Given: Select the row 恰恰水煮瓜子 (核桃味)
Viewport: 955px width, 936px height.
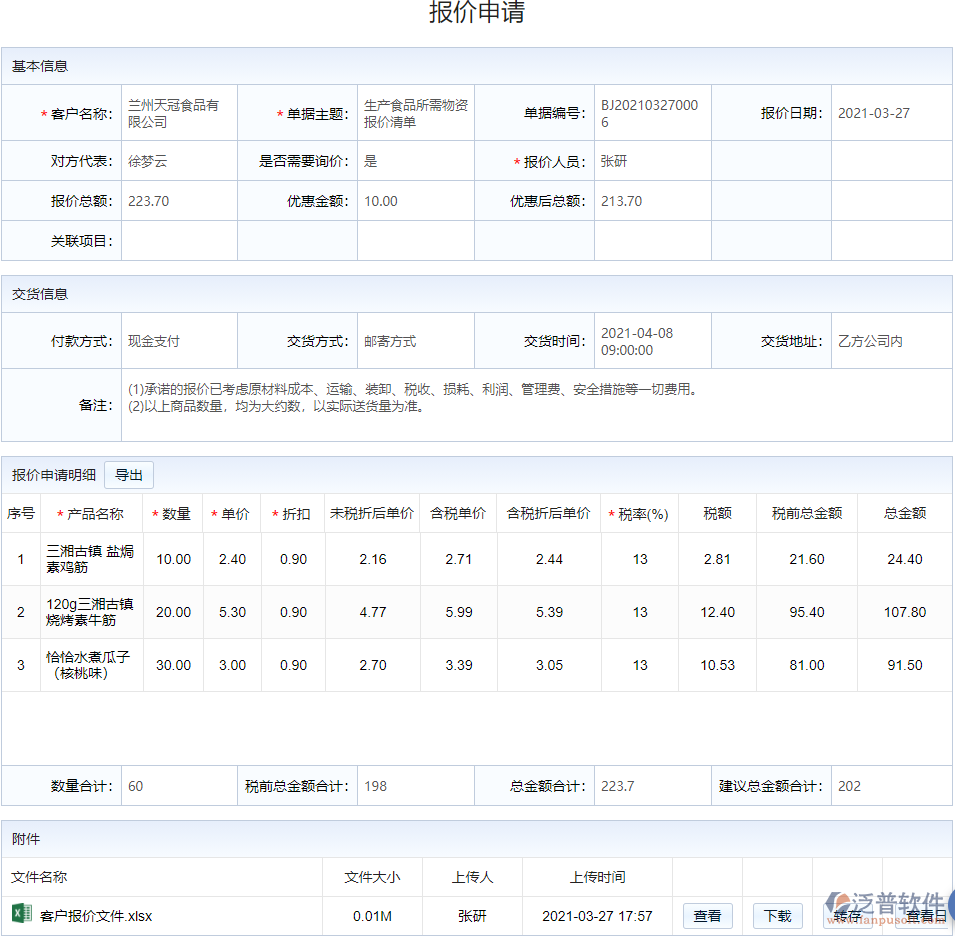Looking at the screenshot, I should (x=90, y=664).
